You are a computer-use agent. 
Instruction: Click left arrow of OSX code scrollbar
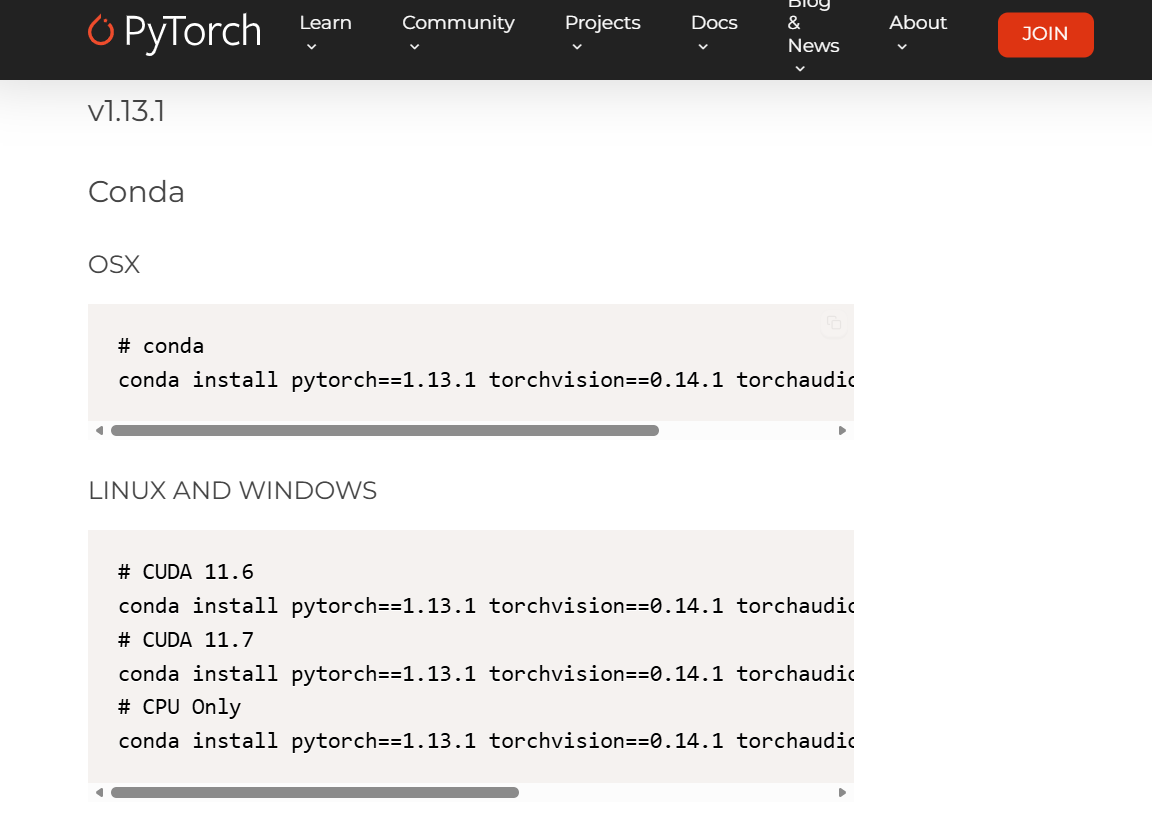(99, 430)
